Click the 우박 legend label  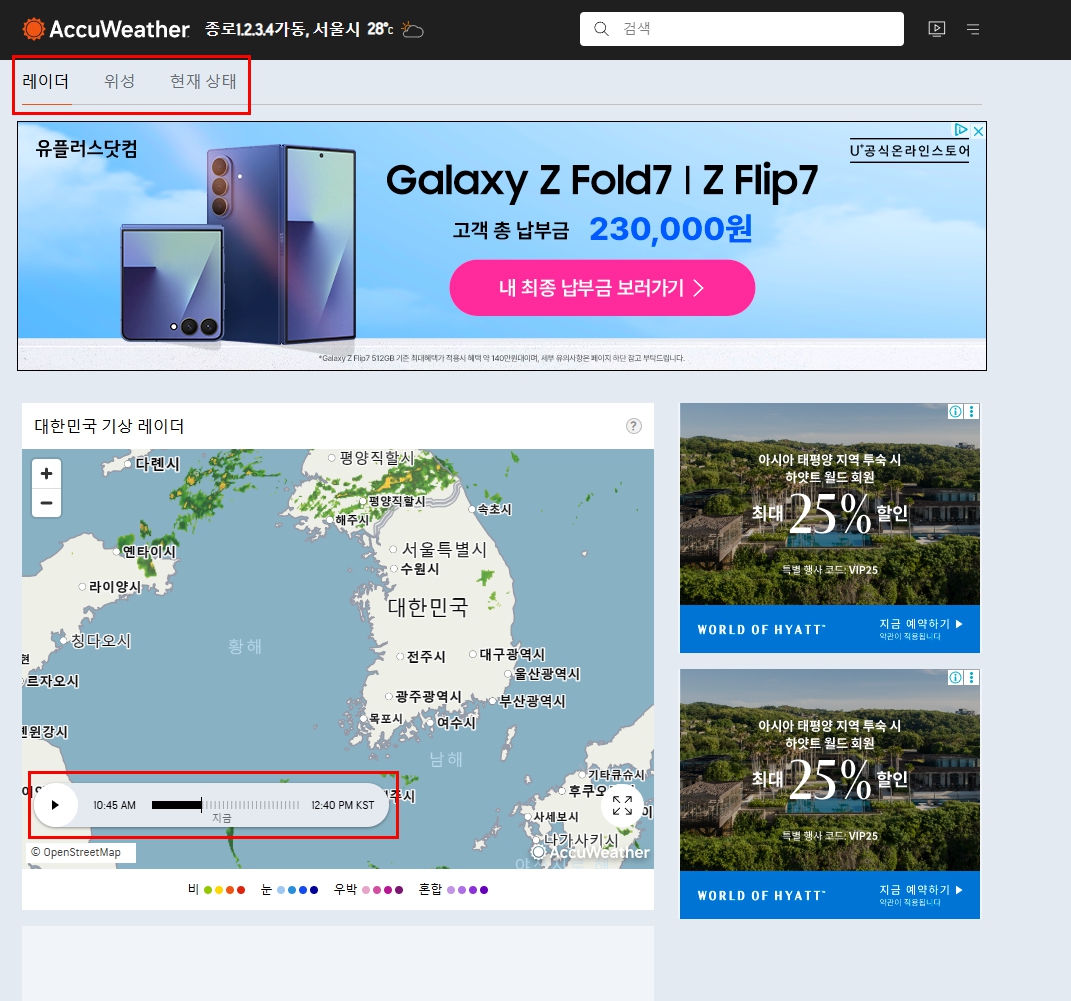[x=345, y=889]
